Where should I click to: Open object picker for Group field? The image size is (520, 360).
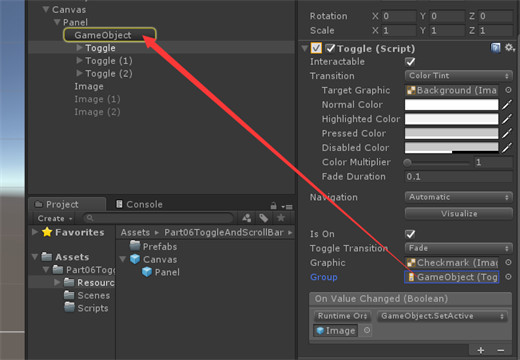508,277
